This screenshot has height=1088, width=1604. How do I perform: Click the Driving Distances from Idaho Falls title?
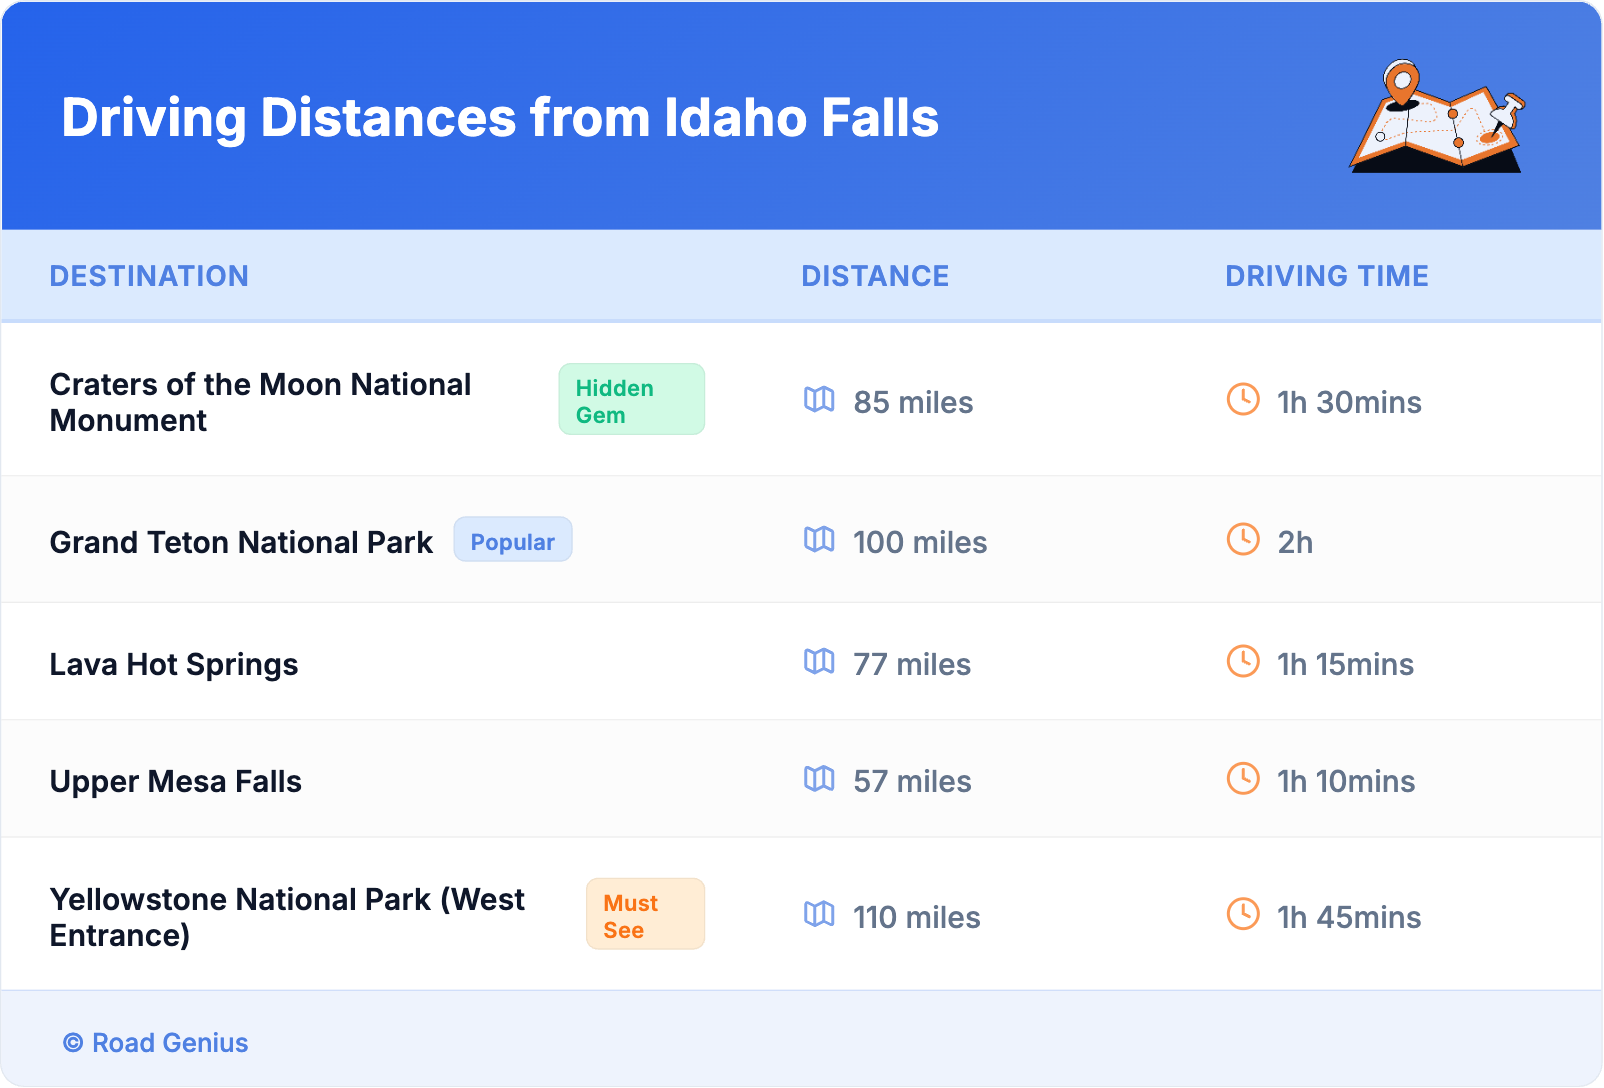point(500,118)
